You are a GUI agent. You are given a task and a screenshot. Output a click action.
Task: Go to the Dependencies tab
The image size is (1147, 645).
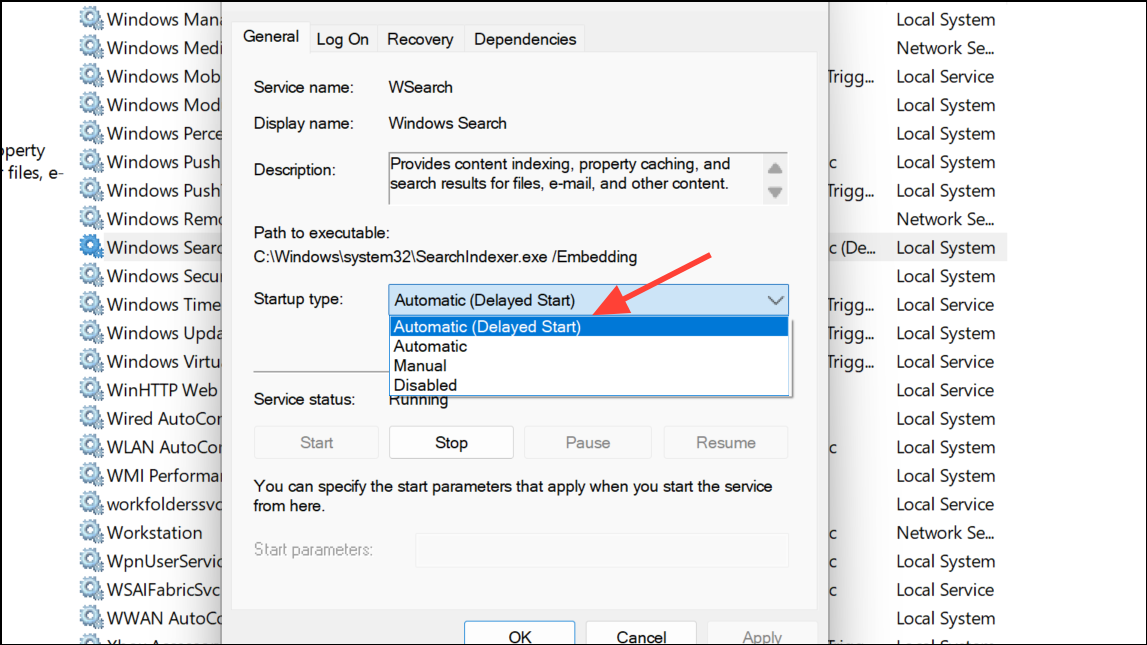[x=525, y=39]
